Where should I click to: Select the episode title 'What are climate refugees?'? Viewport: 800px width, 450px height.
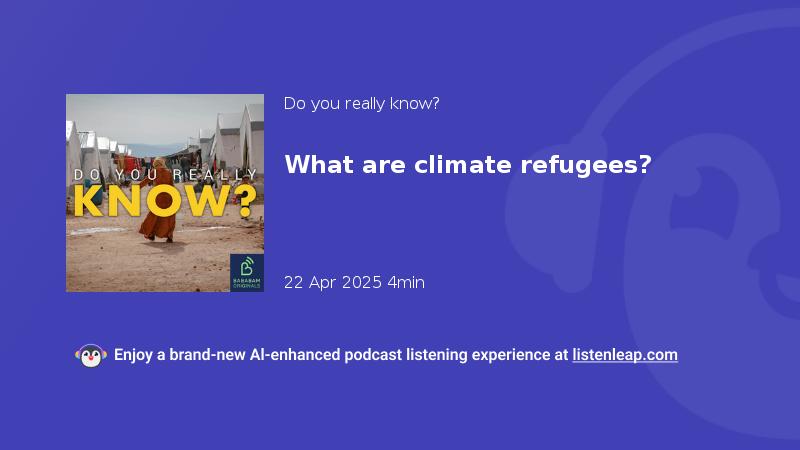click(468, 165)
